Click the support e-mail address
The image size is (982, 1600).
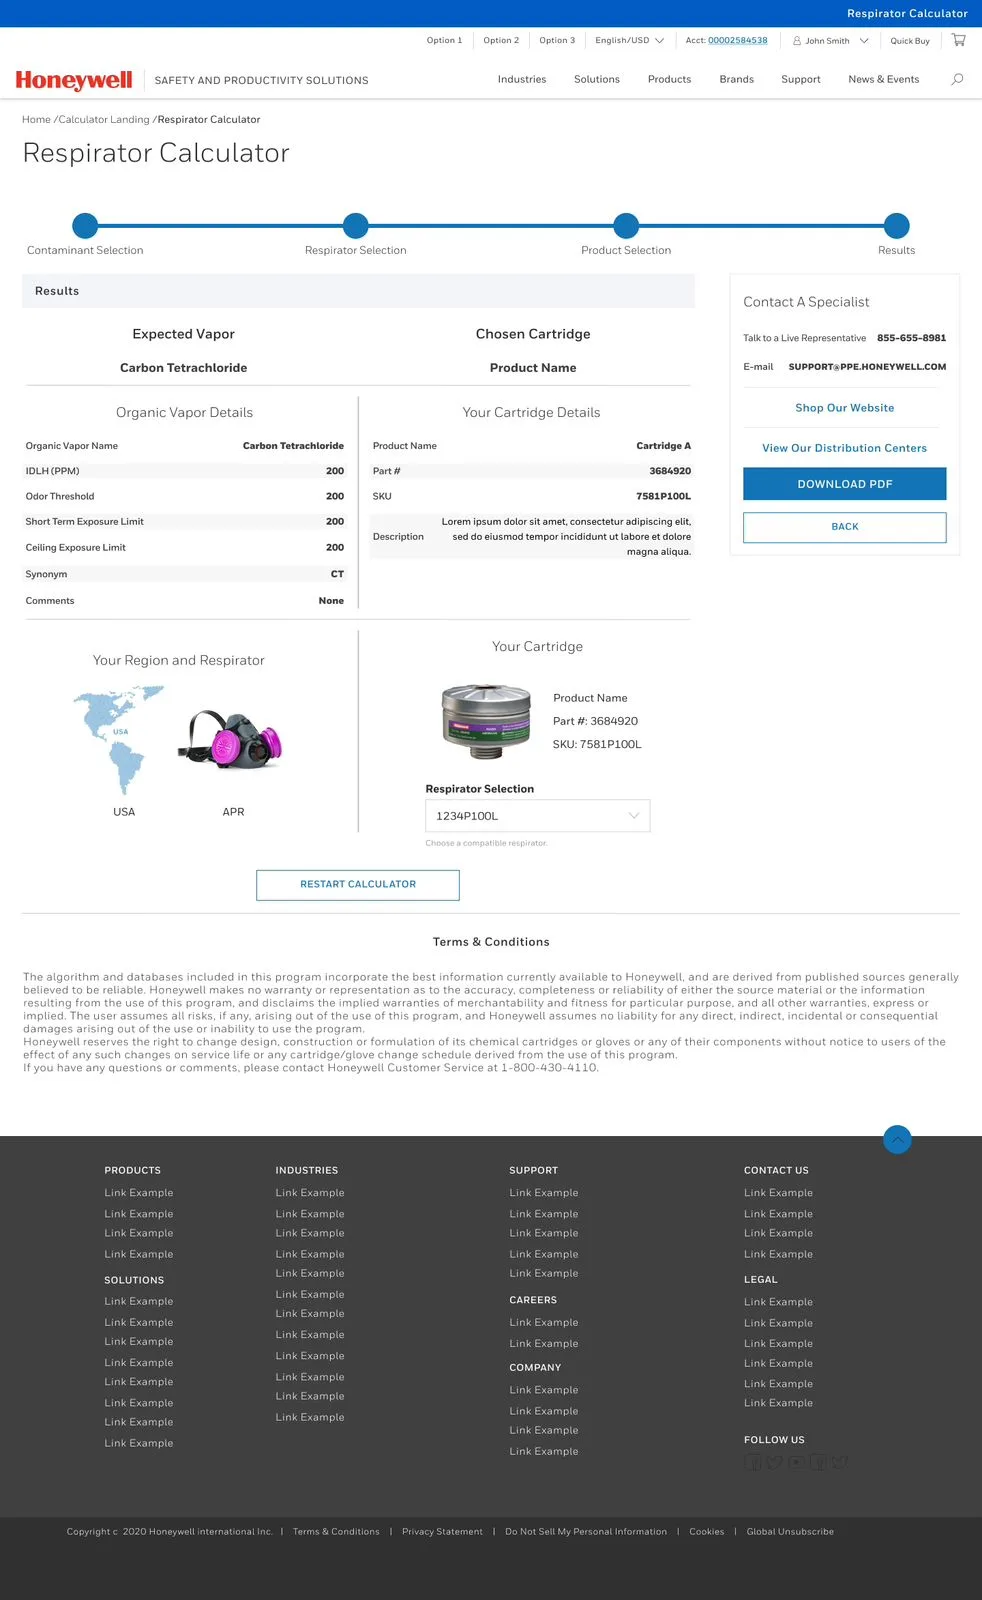click(867, 367)
